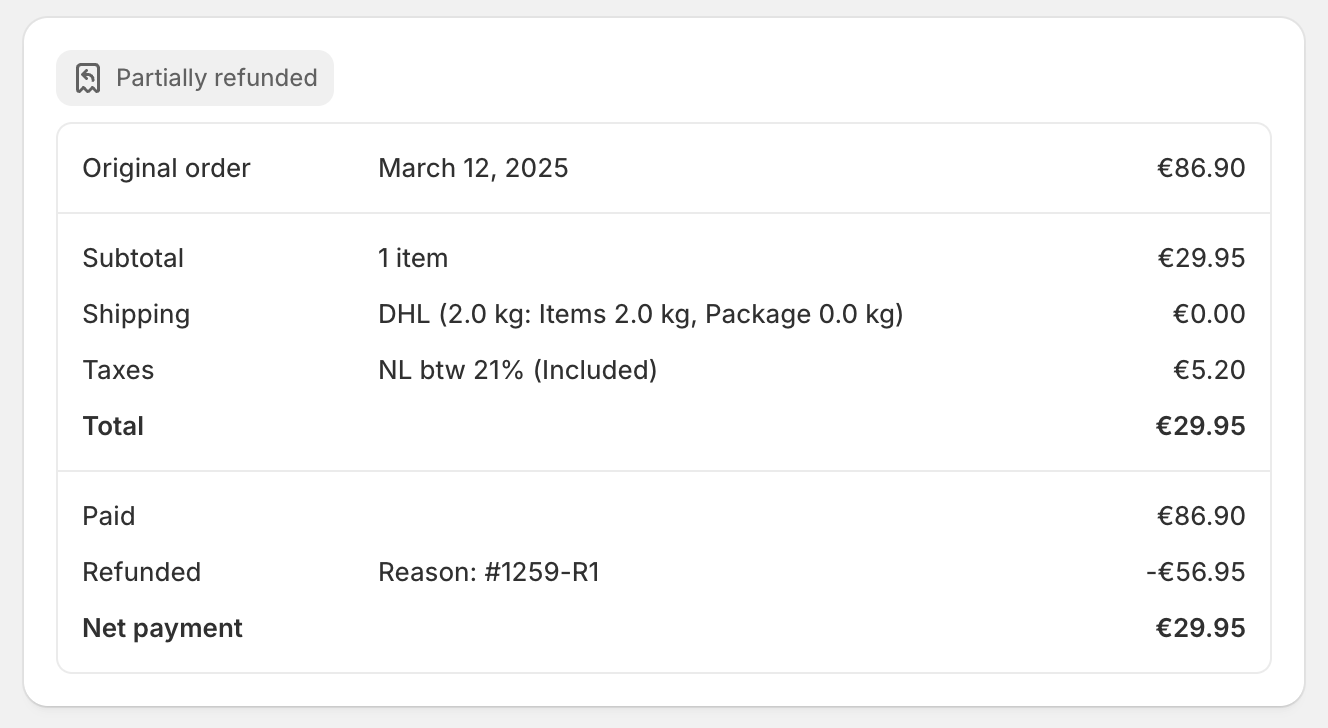Click the March 12, 2025 order date
Viewport: 1328px width, 728px height.
point(473,168)
